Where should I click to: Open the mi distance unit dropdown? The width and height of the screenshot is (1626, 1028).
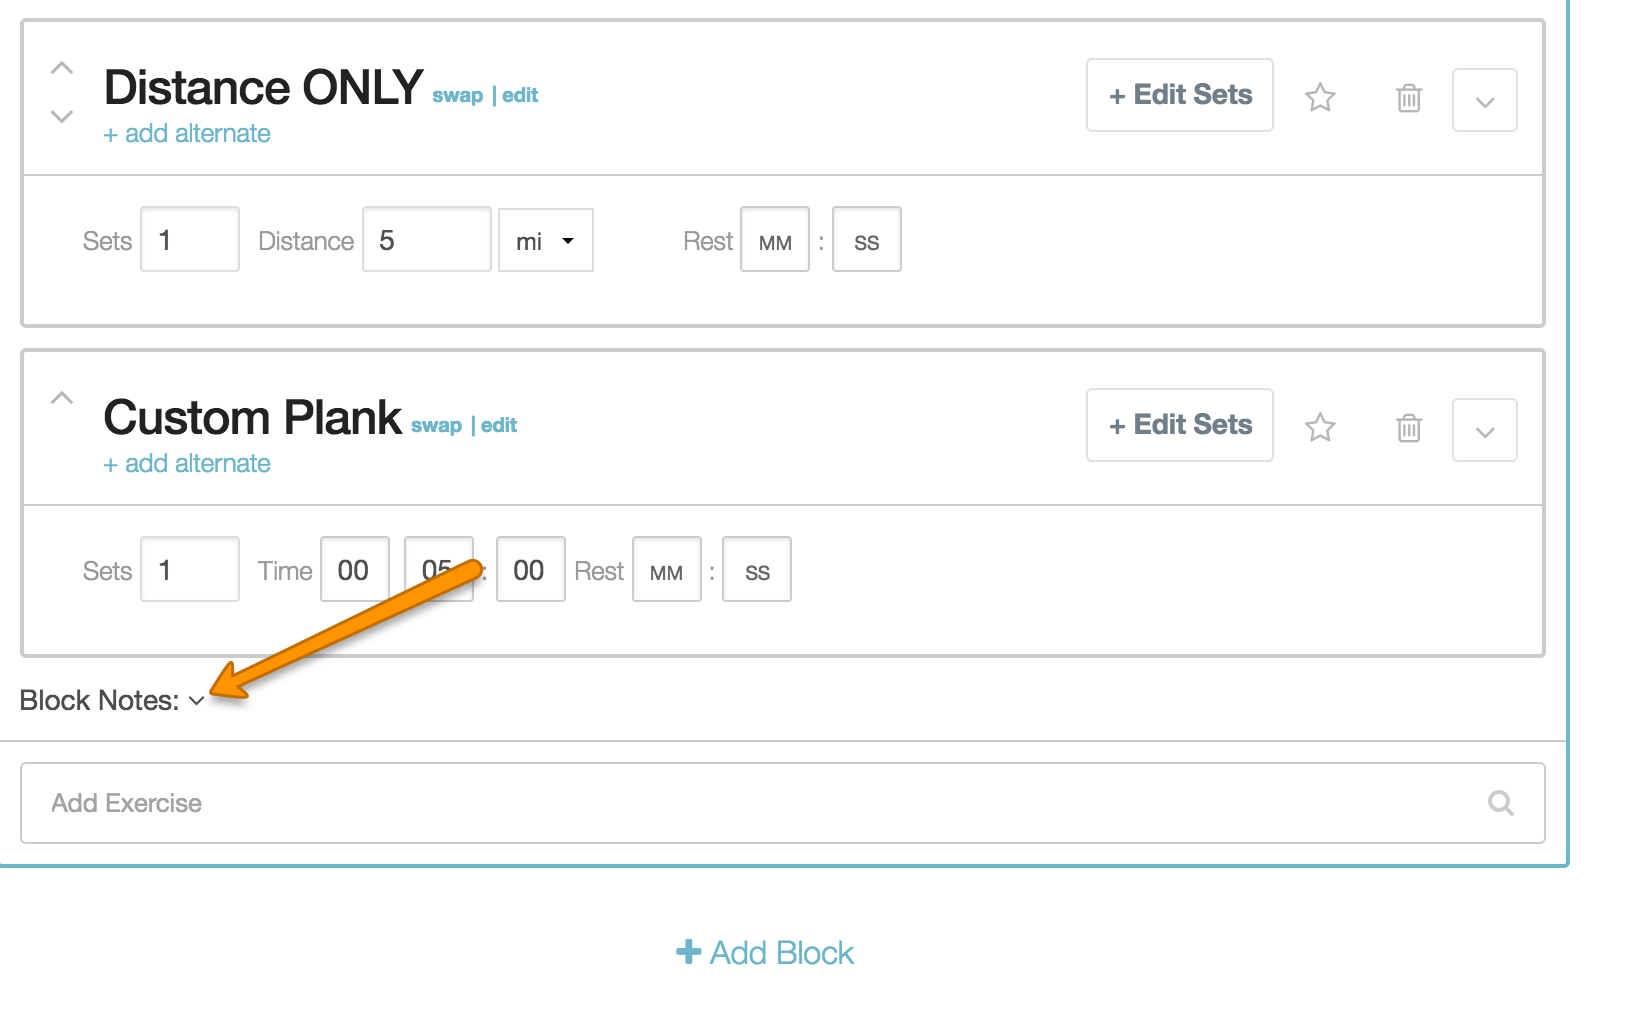click(x=546, y=240)
